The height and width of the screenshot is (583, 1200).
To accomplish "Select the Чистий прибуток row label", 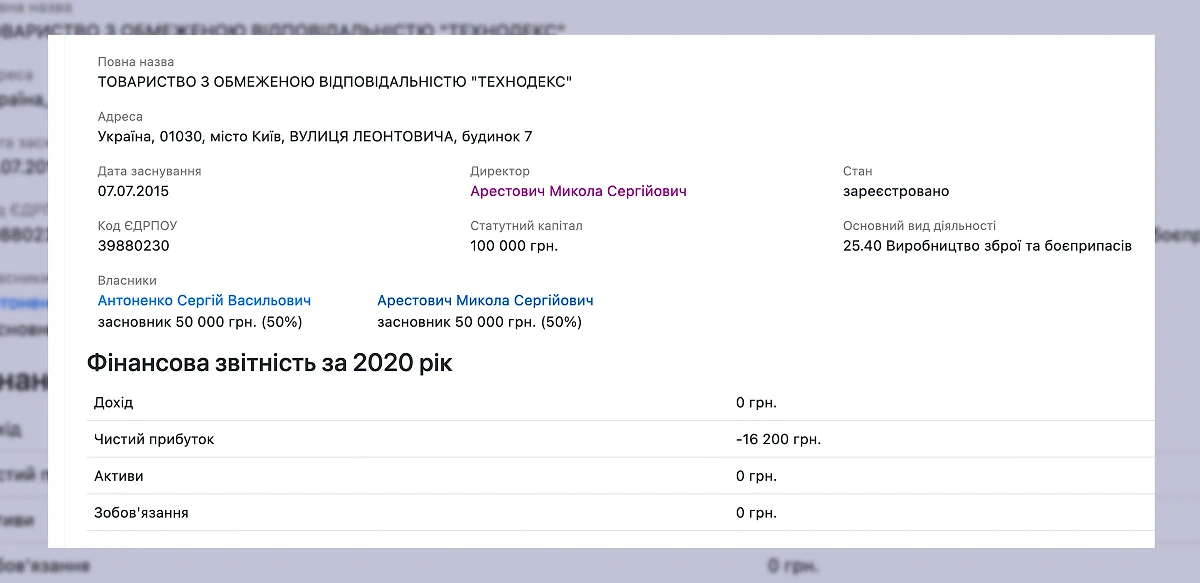I will pos(154,439).
